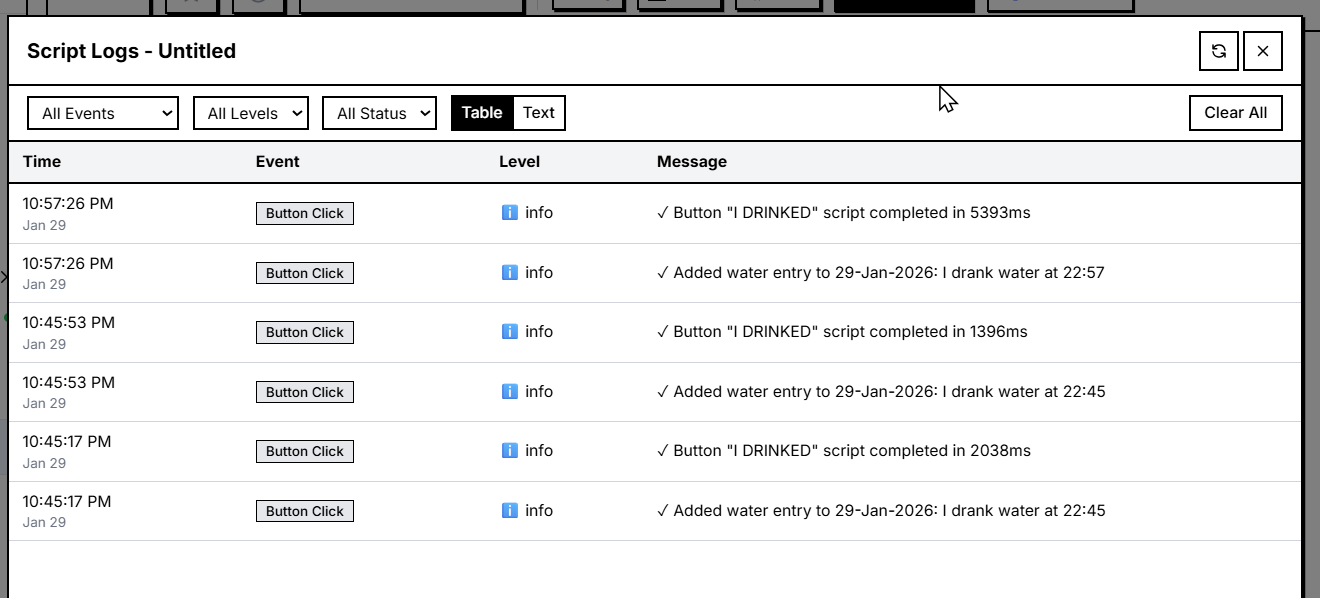Click the Button Click badge on the bottom row

[304, 510]
